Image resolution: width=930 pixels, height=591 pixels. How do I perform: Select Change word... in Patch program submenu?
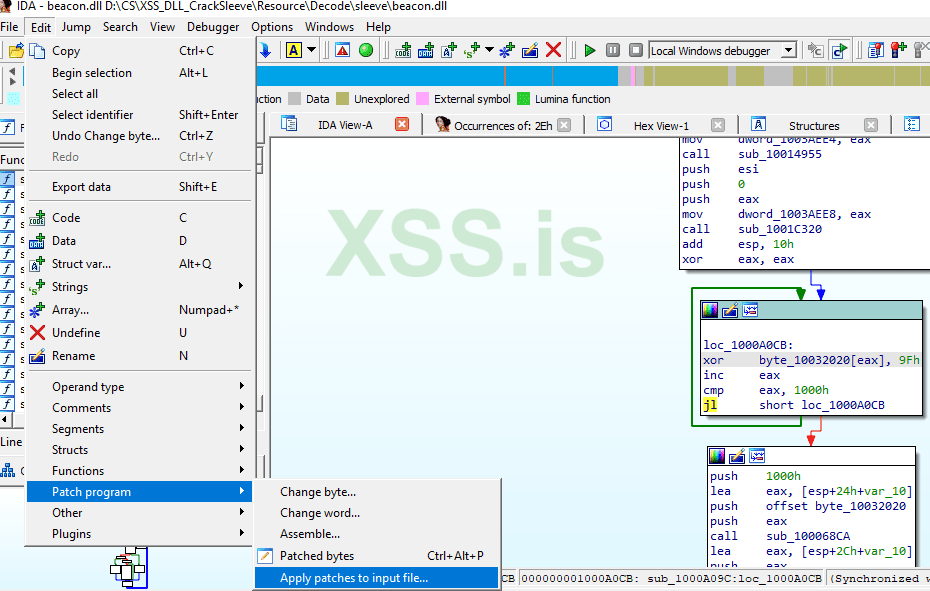377,513
